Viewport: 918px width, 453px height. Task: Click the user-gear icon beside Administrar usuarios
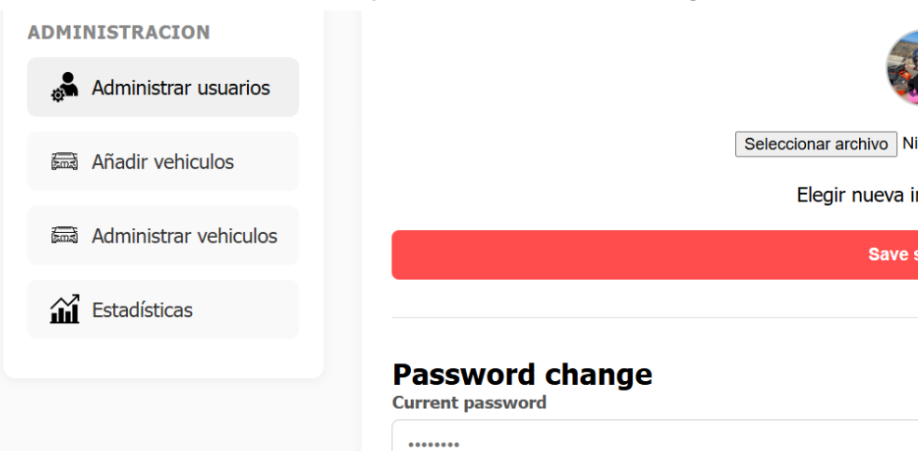click(64, 87)
